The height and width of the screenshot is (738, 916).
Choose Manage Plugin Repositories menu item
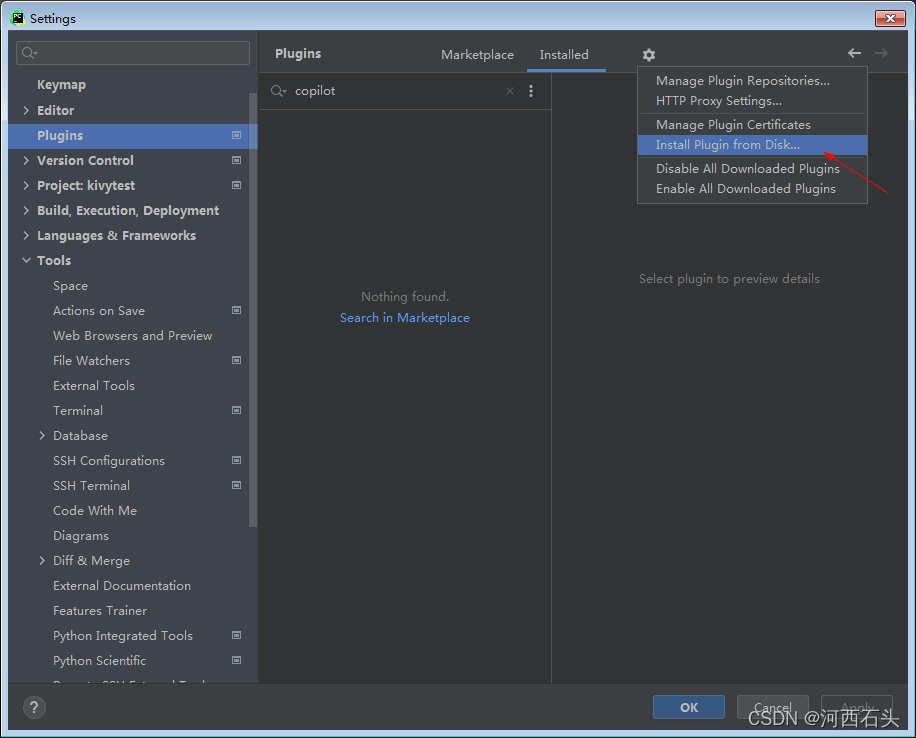coord(752,81)
